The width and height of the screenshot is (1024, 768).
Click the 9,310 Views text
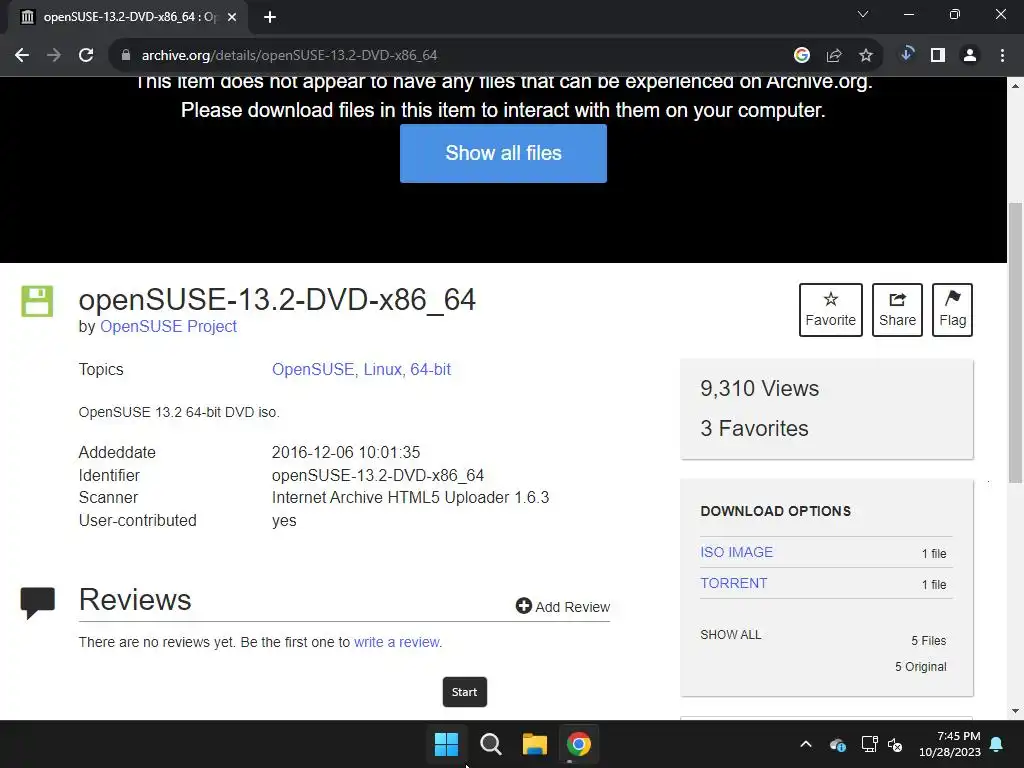760,389
